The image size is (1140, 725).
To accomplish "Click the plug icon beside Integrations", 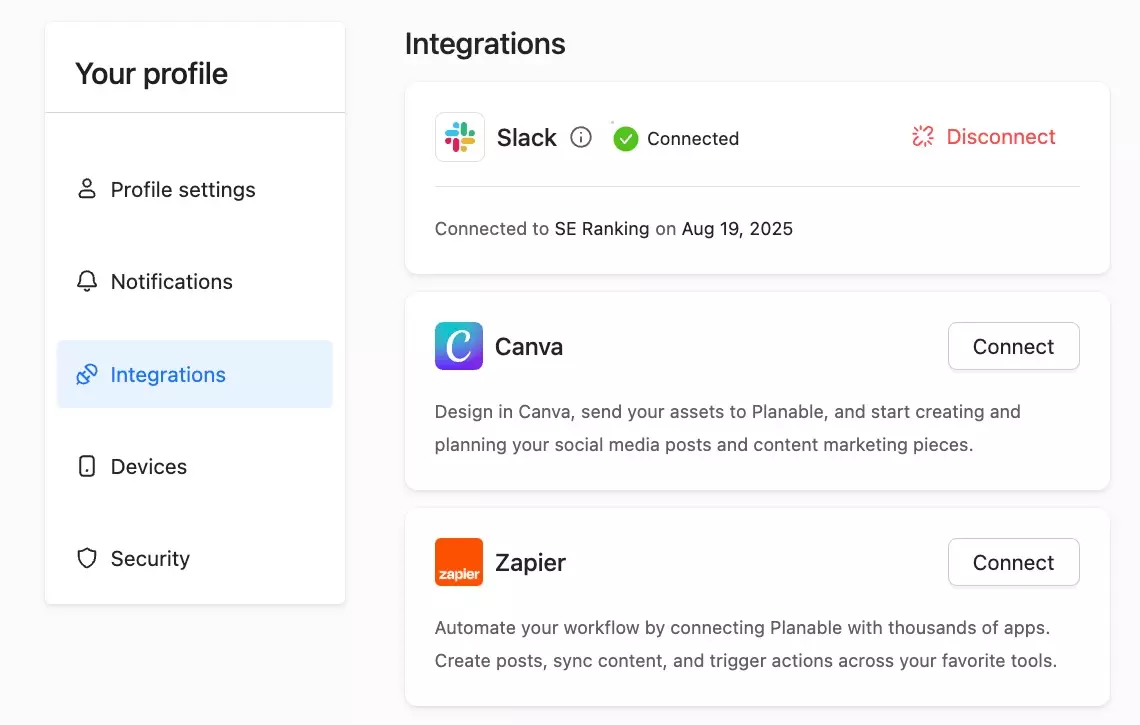I will click(x=87, y=374).
